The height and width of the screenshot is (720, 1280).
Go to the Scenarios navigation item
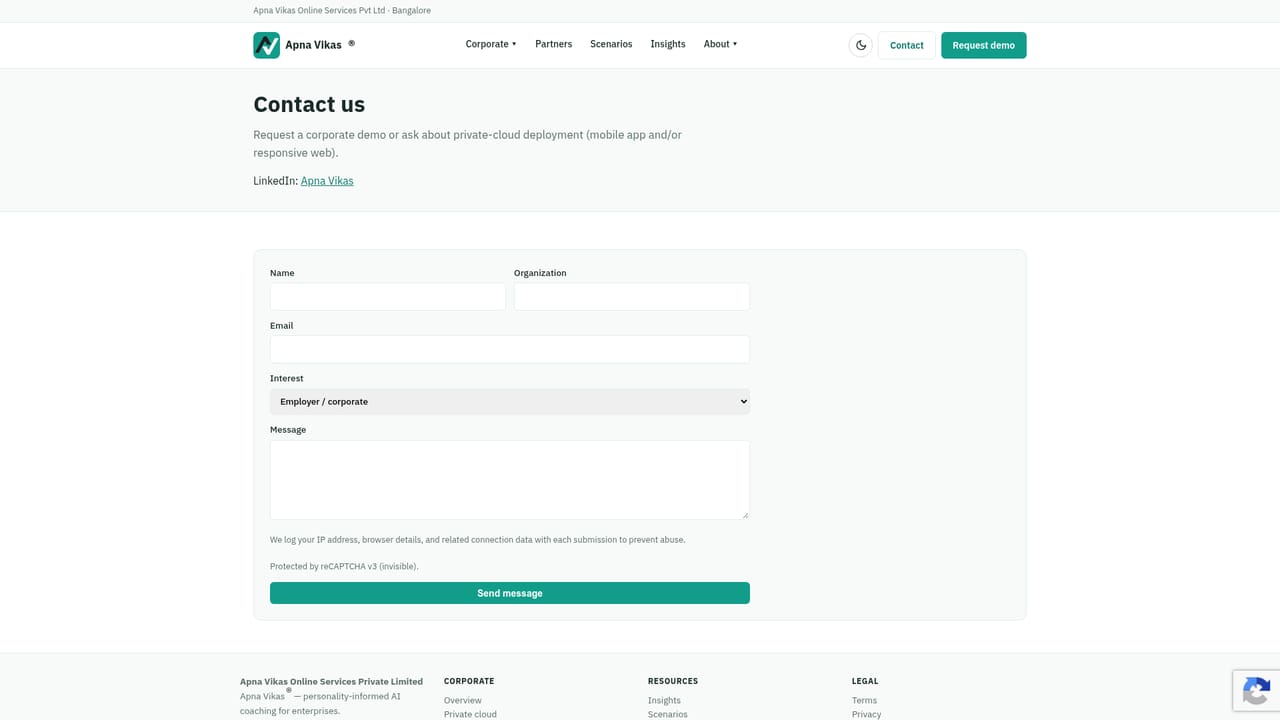tap(611, 44)
